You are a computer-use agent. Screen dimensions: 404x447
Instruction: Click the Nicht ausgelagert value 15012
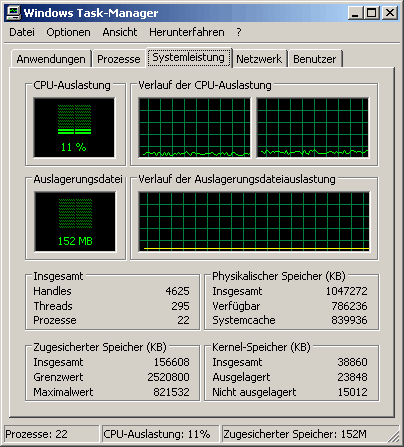pyautogui.click(x=353, y=392)
